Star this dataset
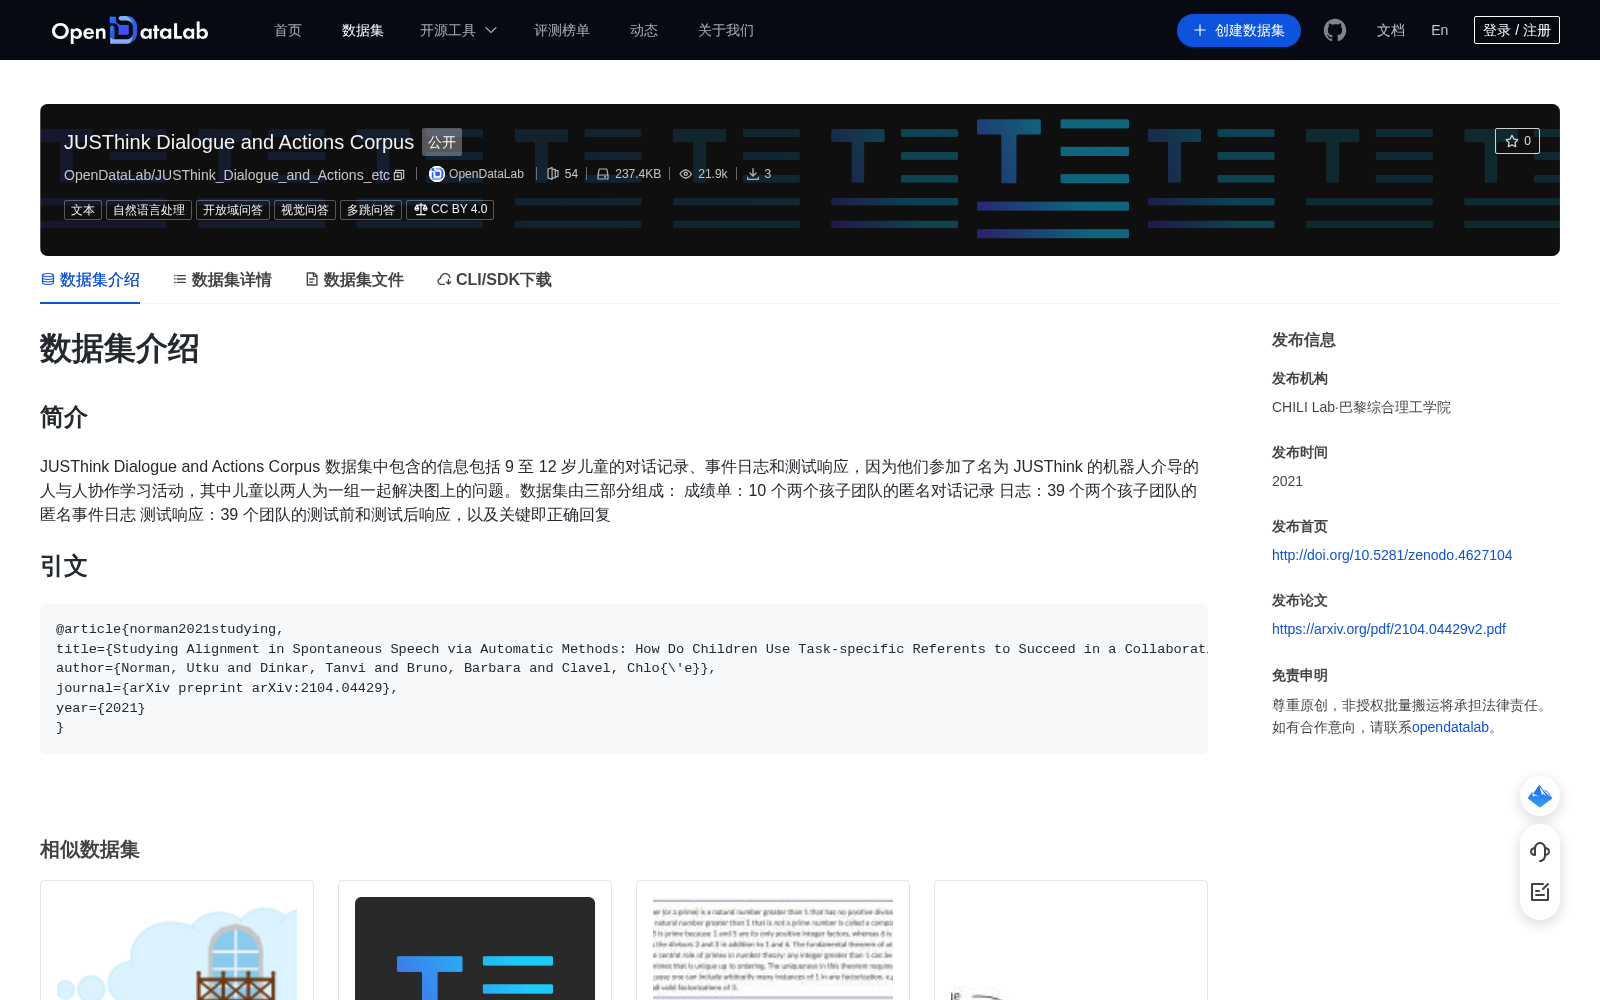Viewport: 1600px width, 1000px height. pos(1517,141)
